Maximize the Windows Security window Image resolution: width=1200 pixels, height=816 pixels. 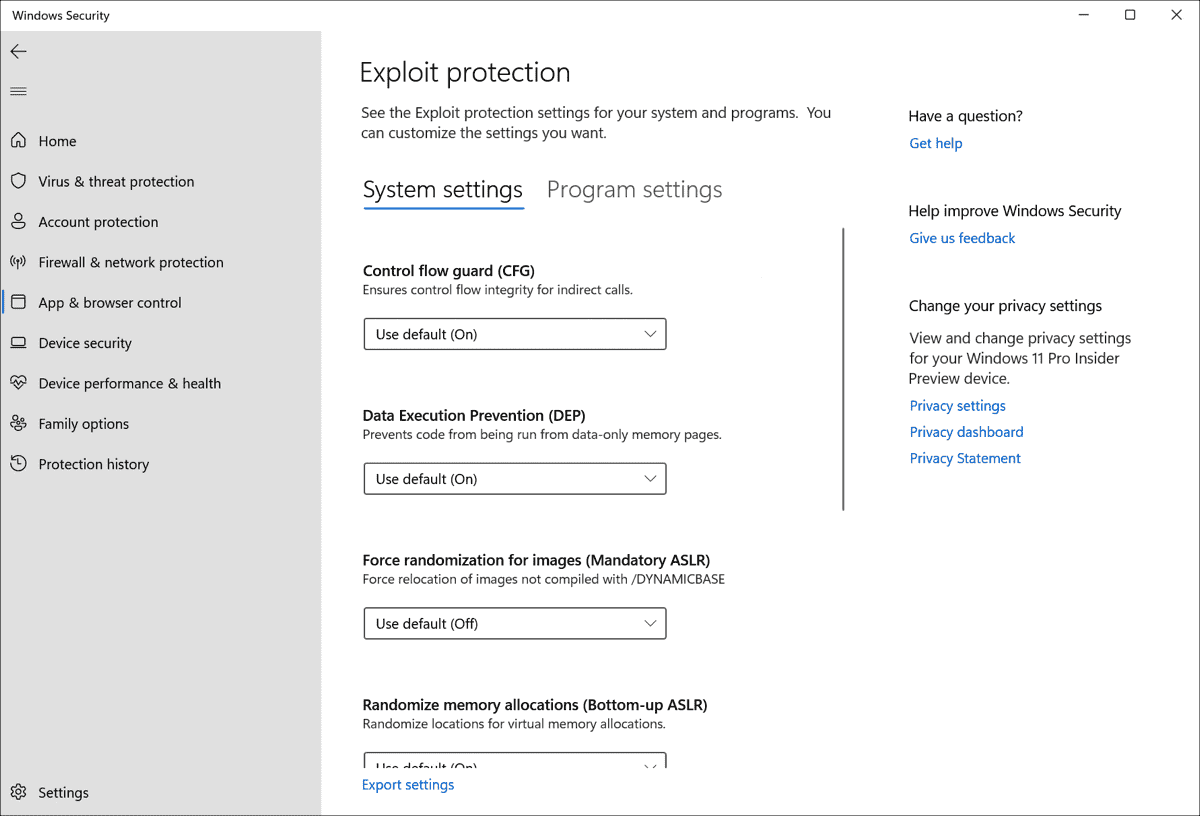1130,15
